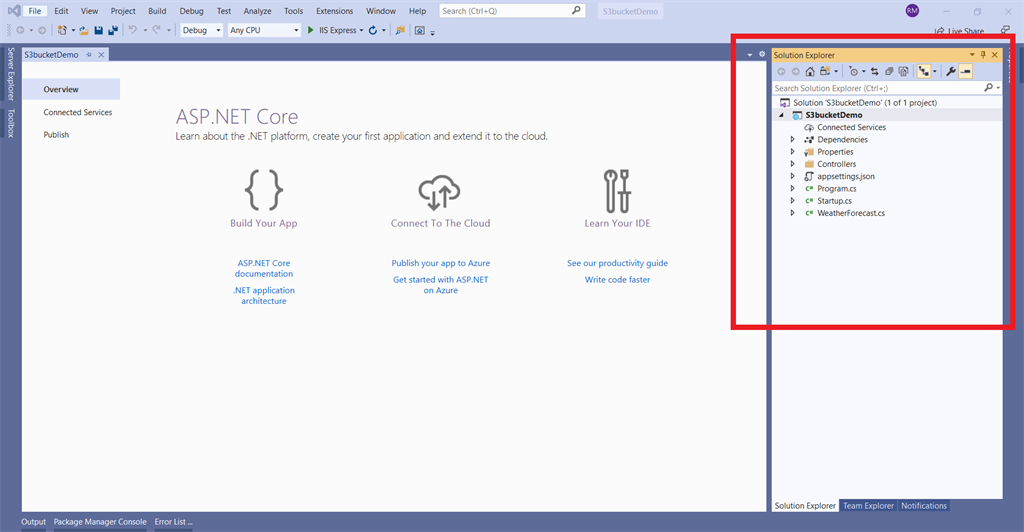This screenshot has height=532, width=1024.
Task: Click the Collapse All icon in Solution Explorer
Action: coord(889,71)
